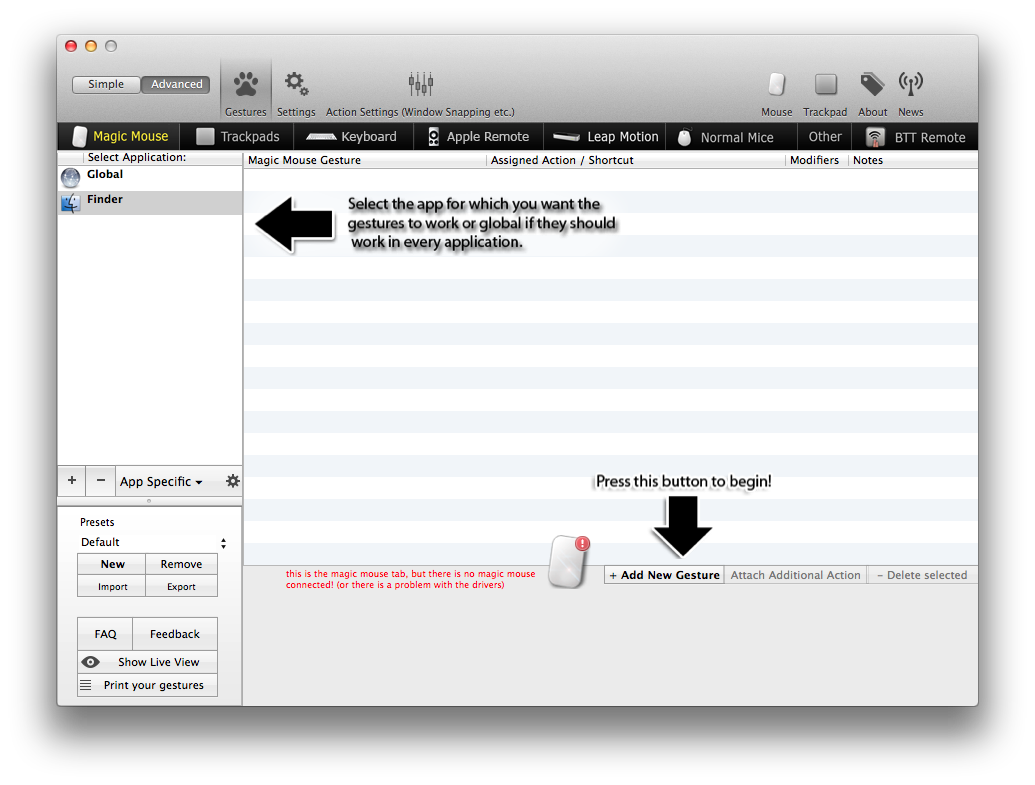Switch to Simple mode
This screenshot has width=1035, height=785.
(106, 85)
